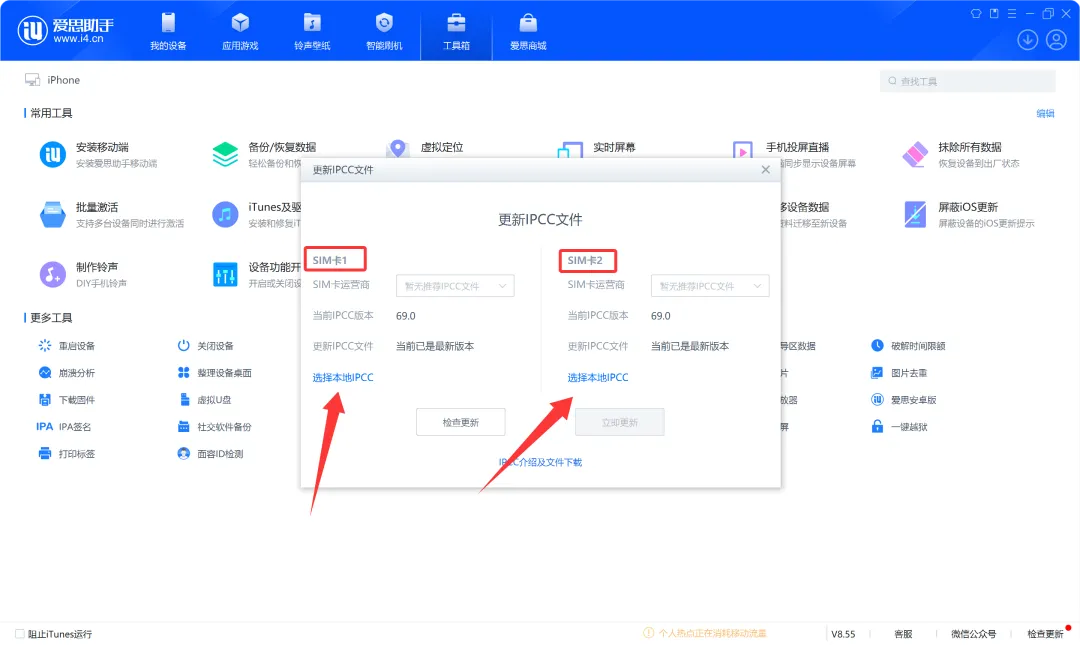Click the 关闭设备 power tool
Viewport: 1080px width, 645px height.
[x=205, y=346]
